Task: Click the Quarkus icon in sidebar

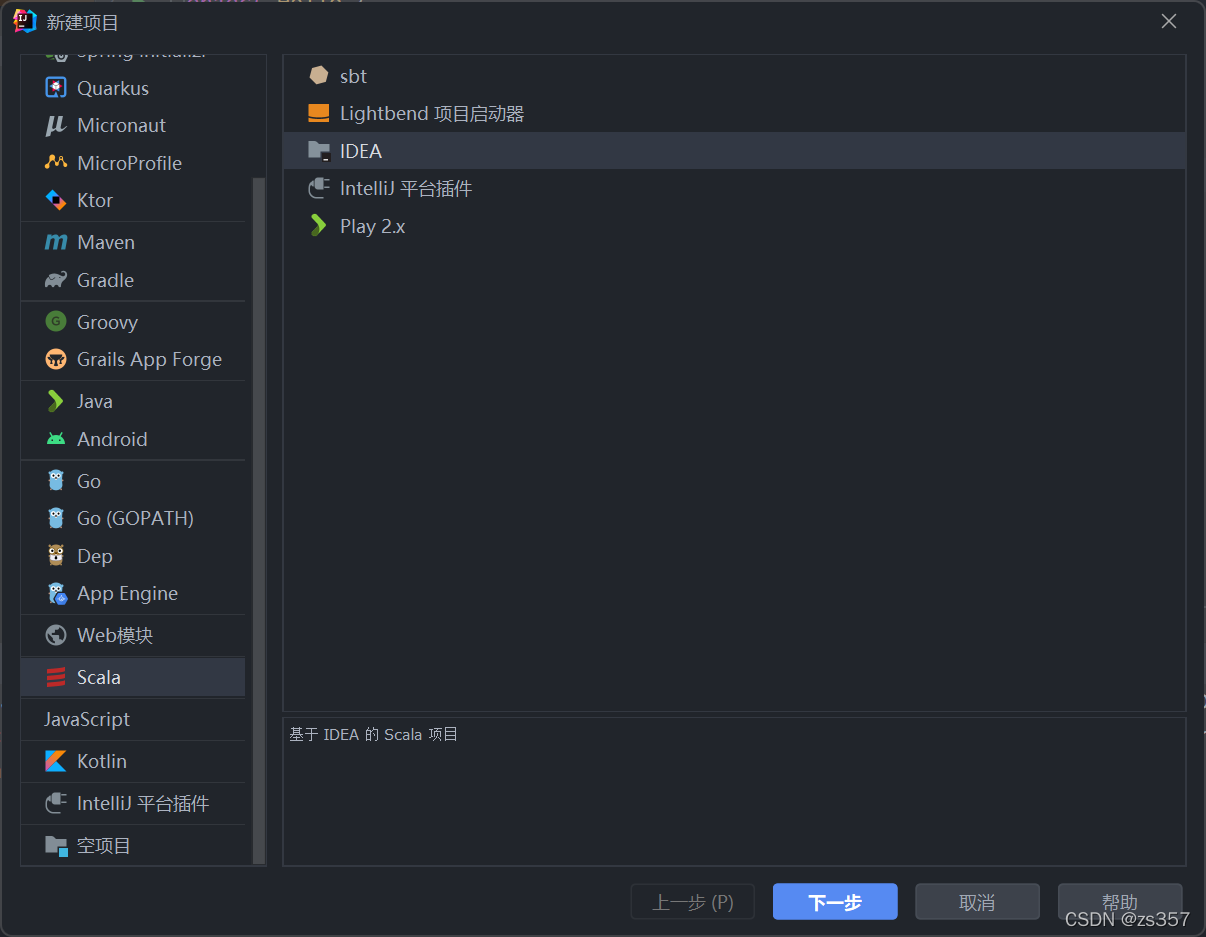Action: click(x=56, y=88)
